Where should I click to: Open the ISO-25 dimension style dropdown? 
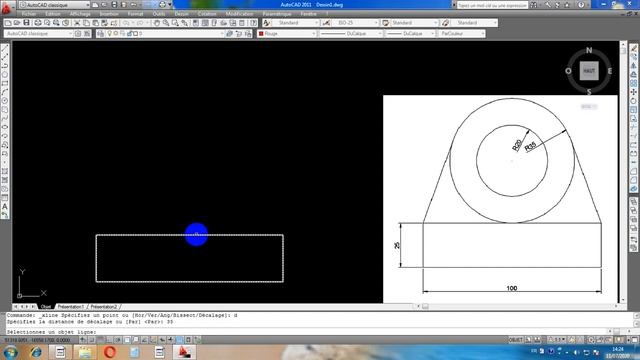356,23
